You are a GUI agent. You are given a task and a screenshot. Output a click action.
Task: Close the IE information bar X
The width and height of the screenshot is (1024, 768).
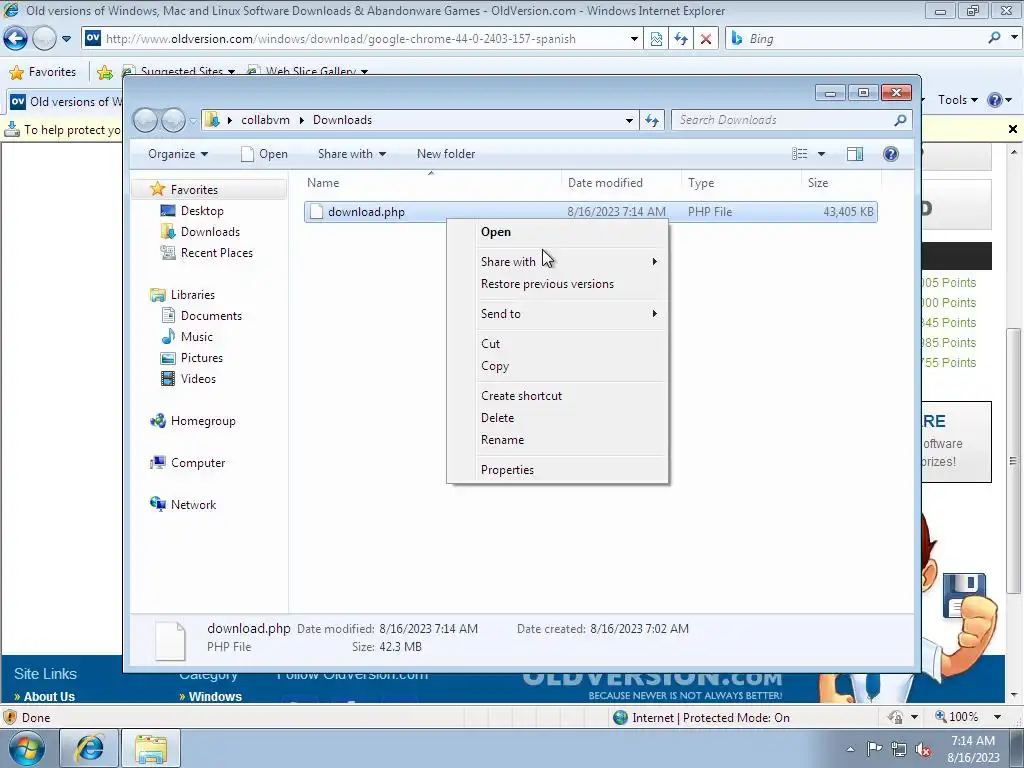click(x=1012, y=129)
